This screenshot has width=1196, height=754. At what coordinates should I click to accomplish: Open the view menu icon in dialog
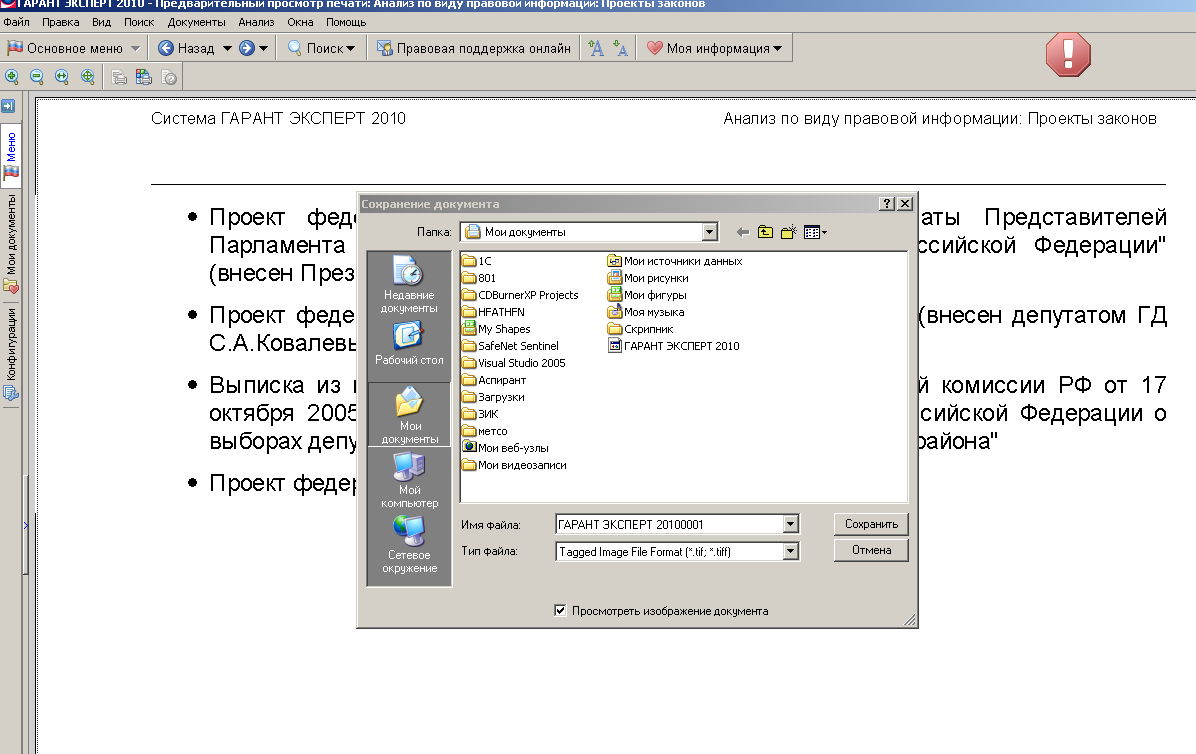coord(815,232)
